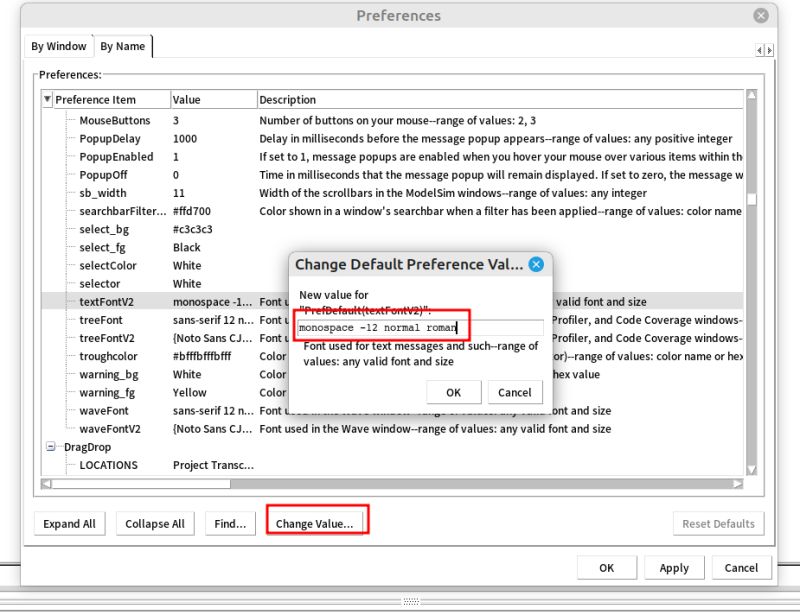This screenshot has height=615, width=800.
Task: Click the horizontal scrollbar thumb
Action: coord(141,483)
